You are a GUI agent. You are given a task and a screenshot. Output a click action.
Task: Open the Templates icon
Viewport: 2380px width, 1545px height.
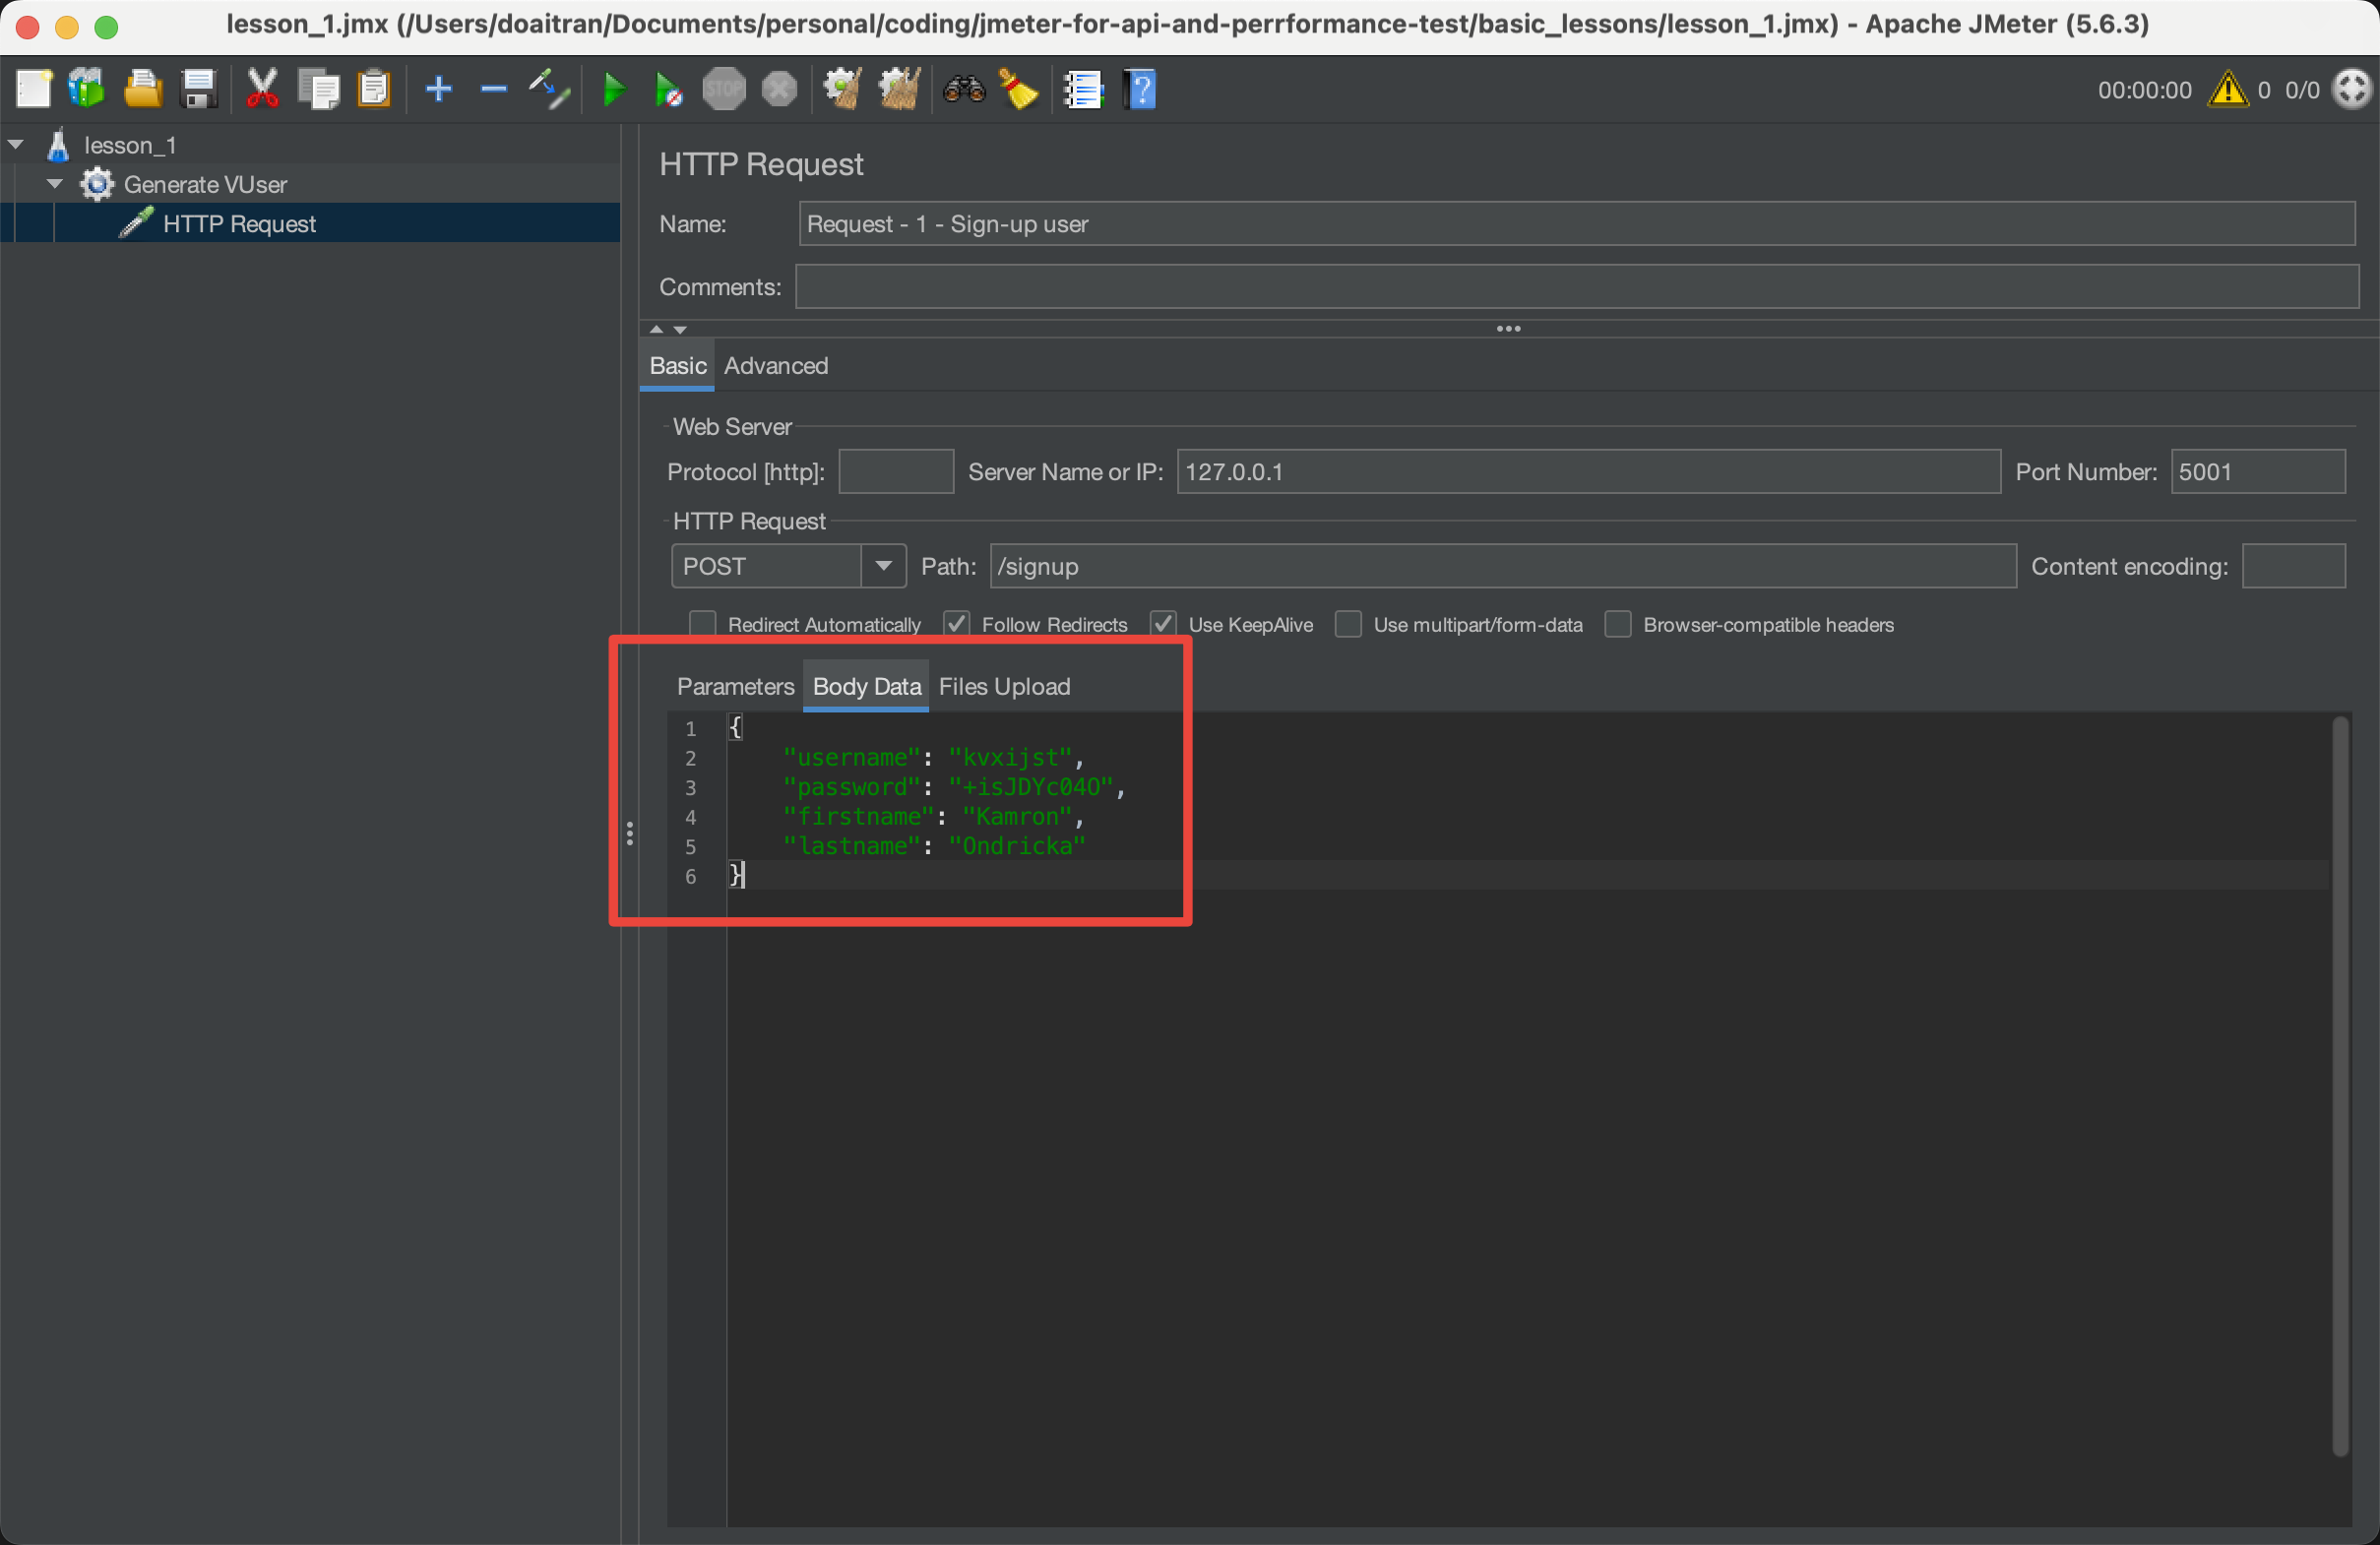(87, 89)
